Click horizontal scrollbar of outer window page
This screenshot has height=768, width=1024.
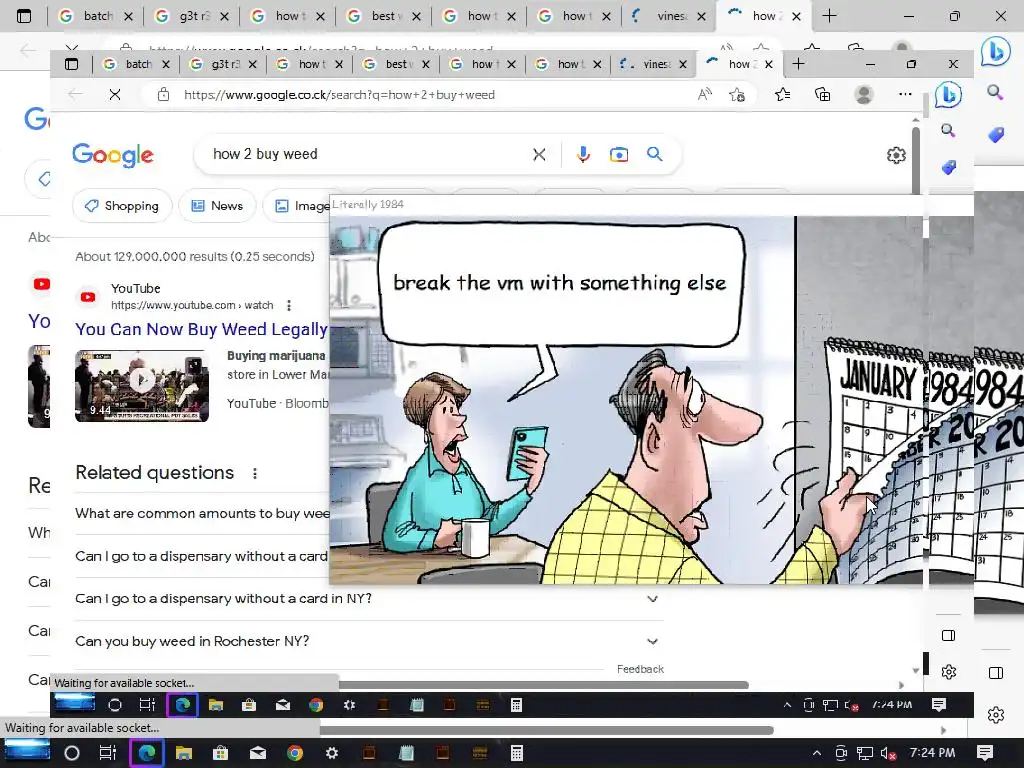(547, 730)
